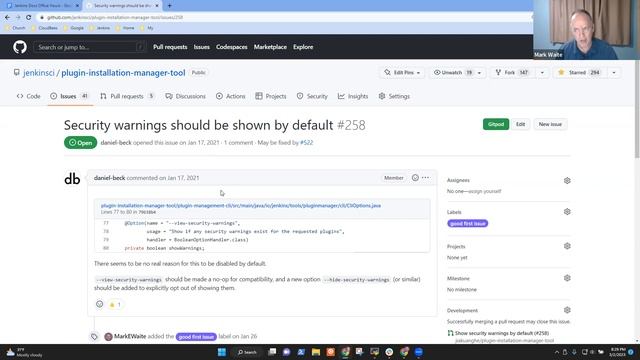Expand the dropdown arrow next to Fork

tap(542, 73)
